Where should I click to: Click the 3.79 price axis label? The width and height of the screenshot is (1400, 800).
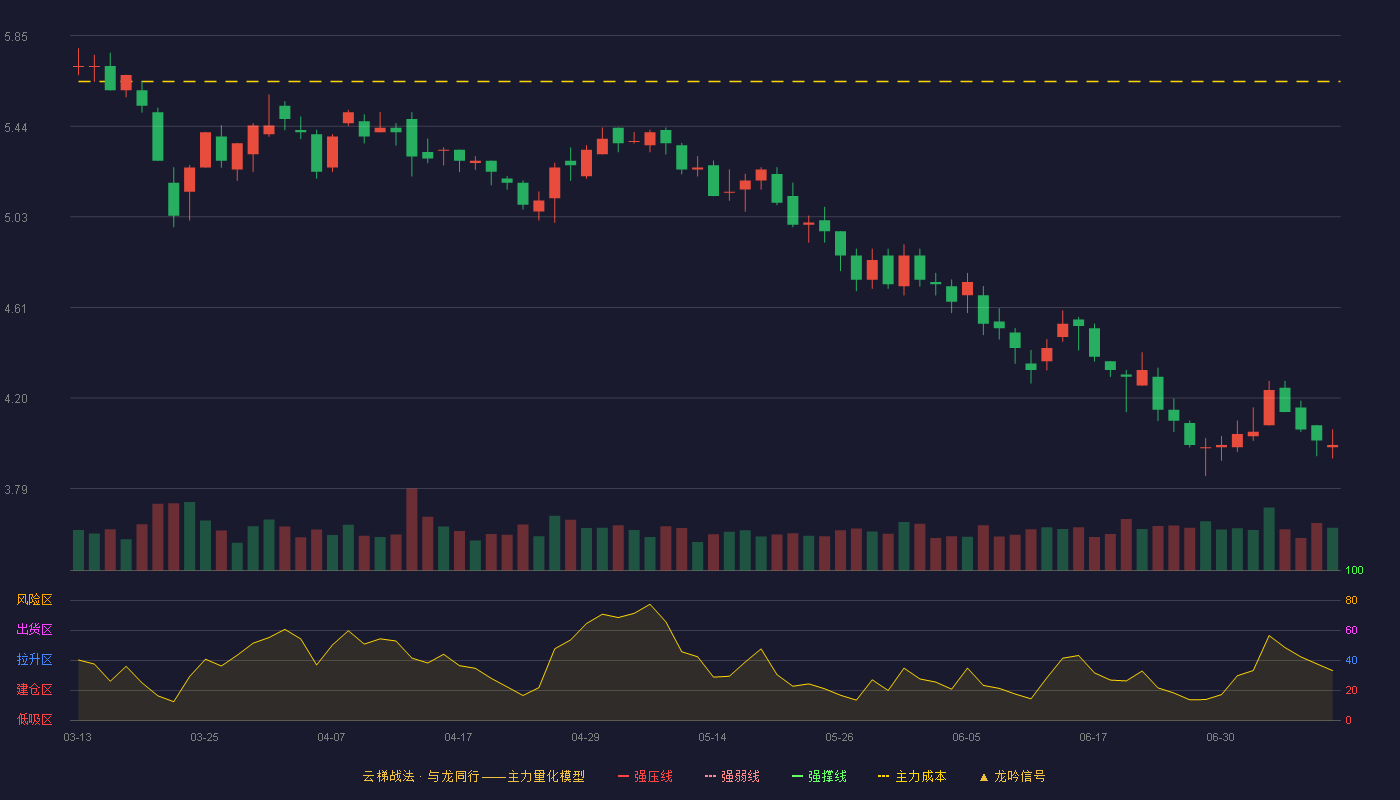click(16, 490)
